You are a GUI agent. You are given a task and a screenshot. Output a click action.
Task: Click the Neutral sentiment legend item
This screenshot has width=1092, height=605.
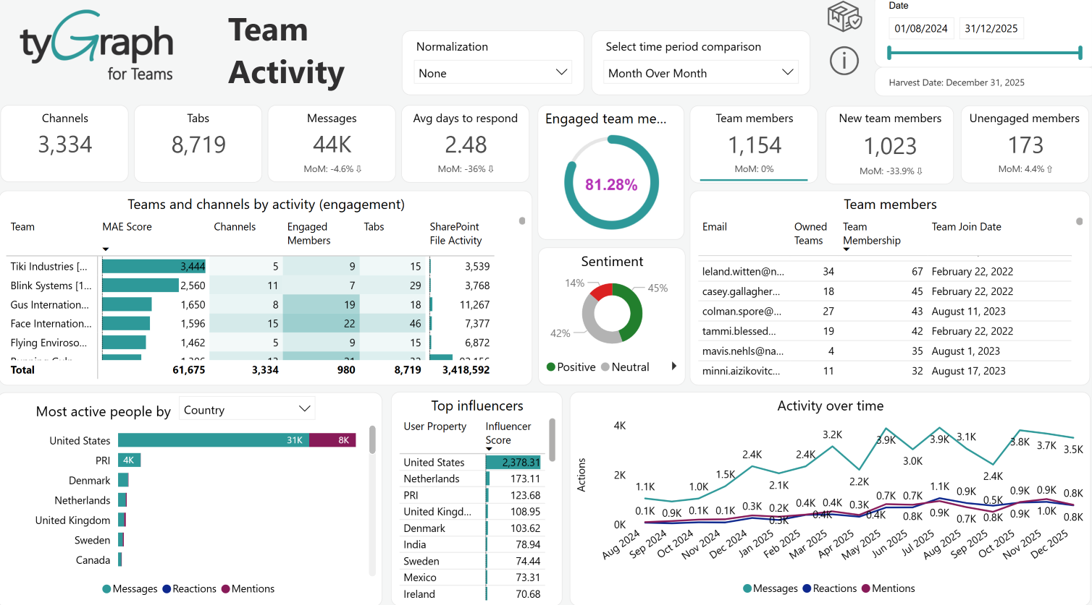tap(625, 367)
